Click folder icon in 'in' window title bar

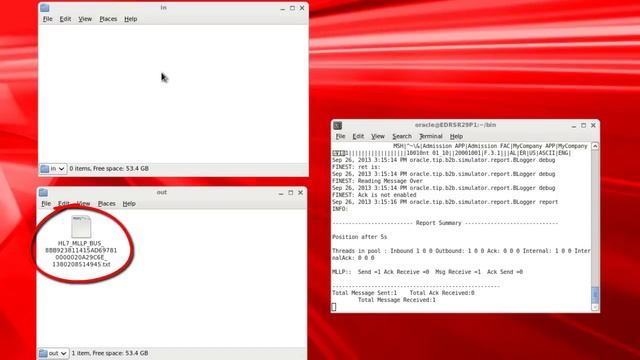45,8
